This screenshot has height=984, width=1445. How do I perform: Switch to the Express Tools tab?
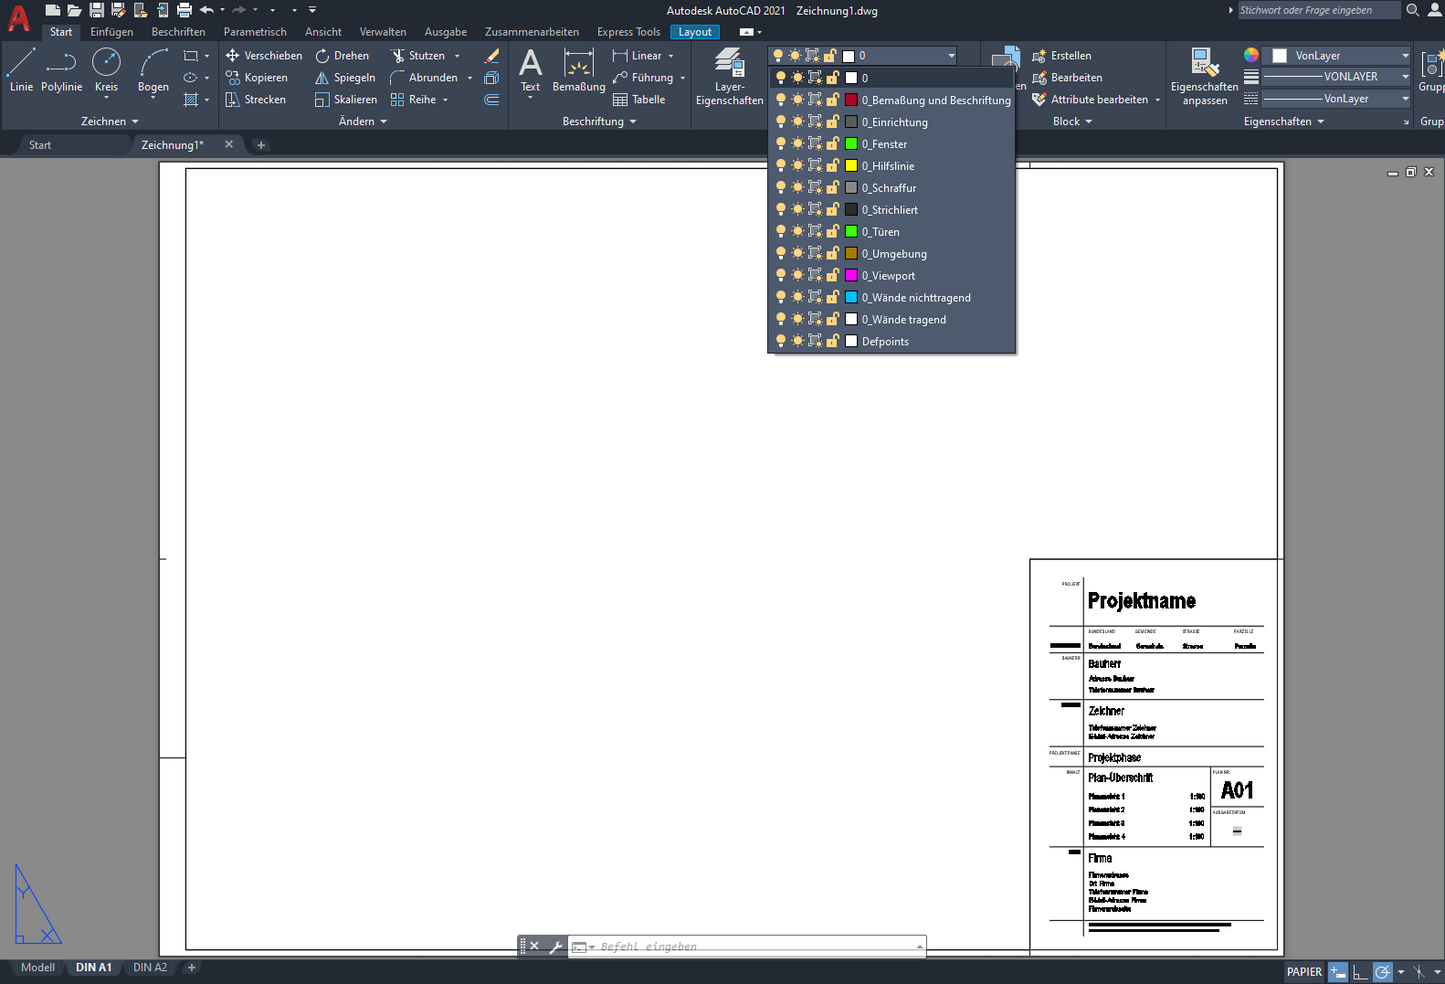click(x=629, y=32)
